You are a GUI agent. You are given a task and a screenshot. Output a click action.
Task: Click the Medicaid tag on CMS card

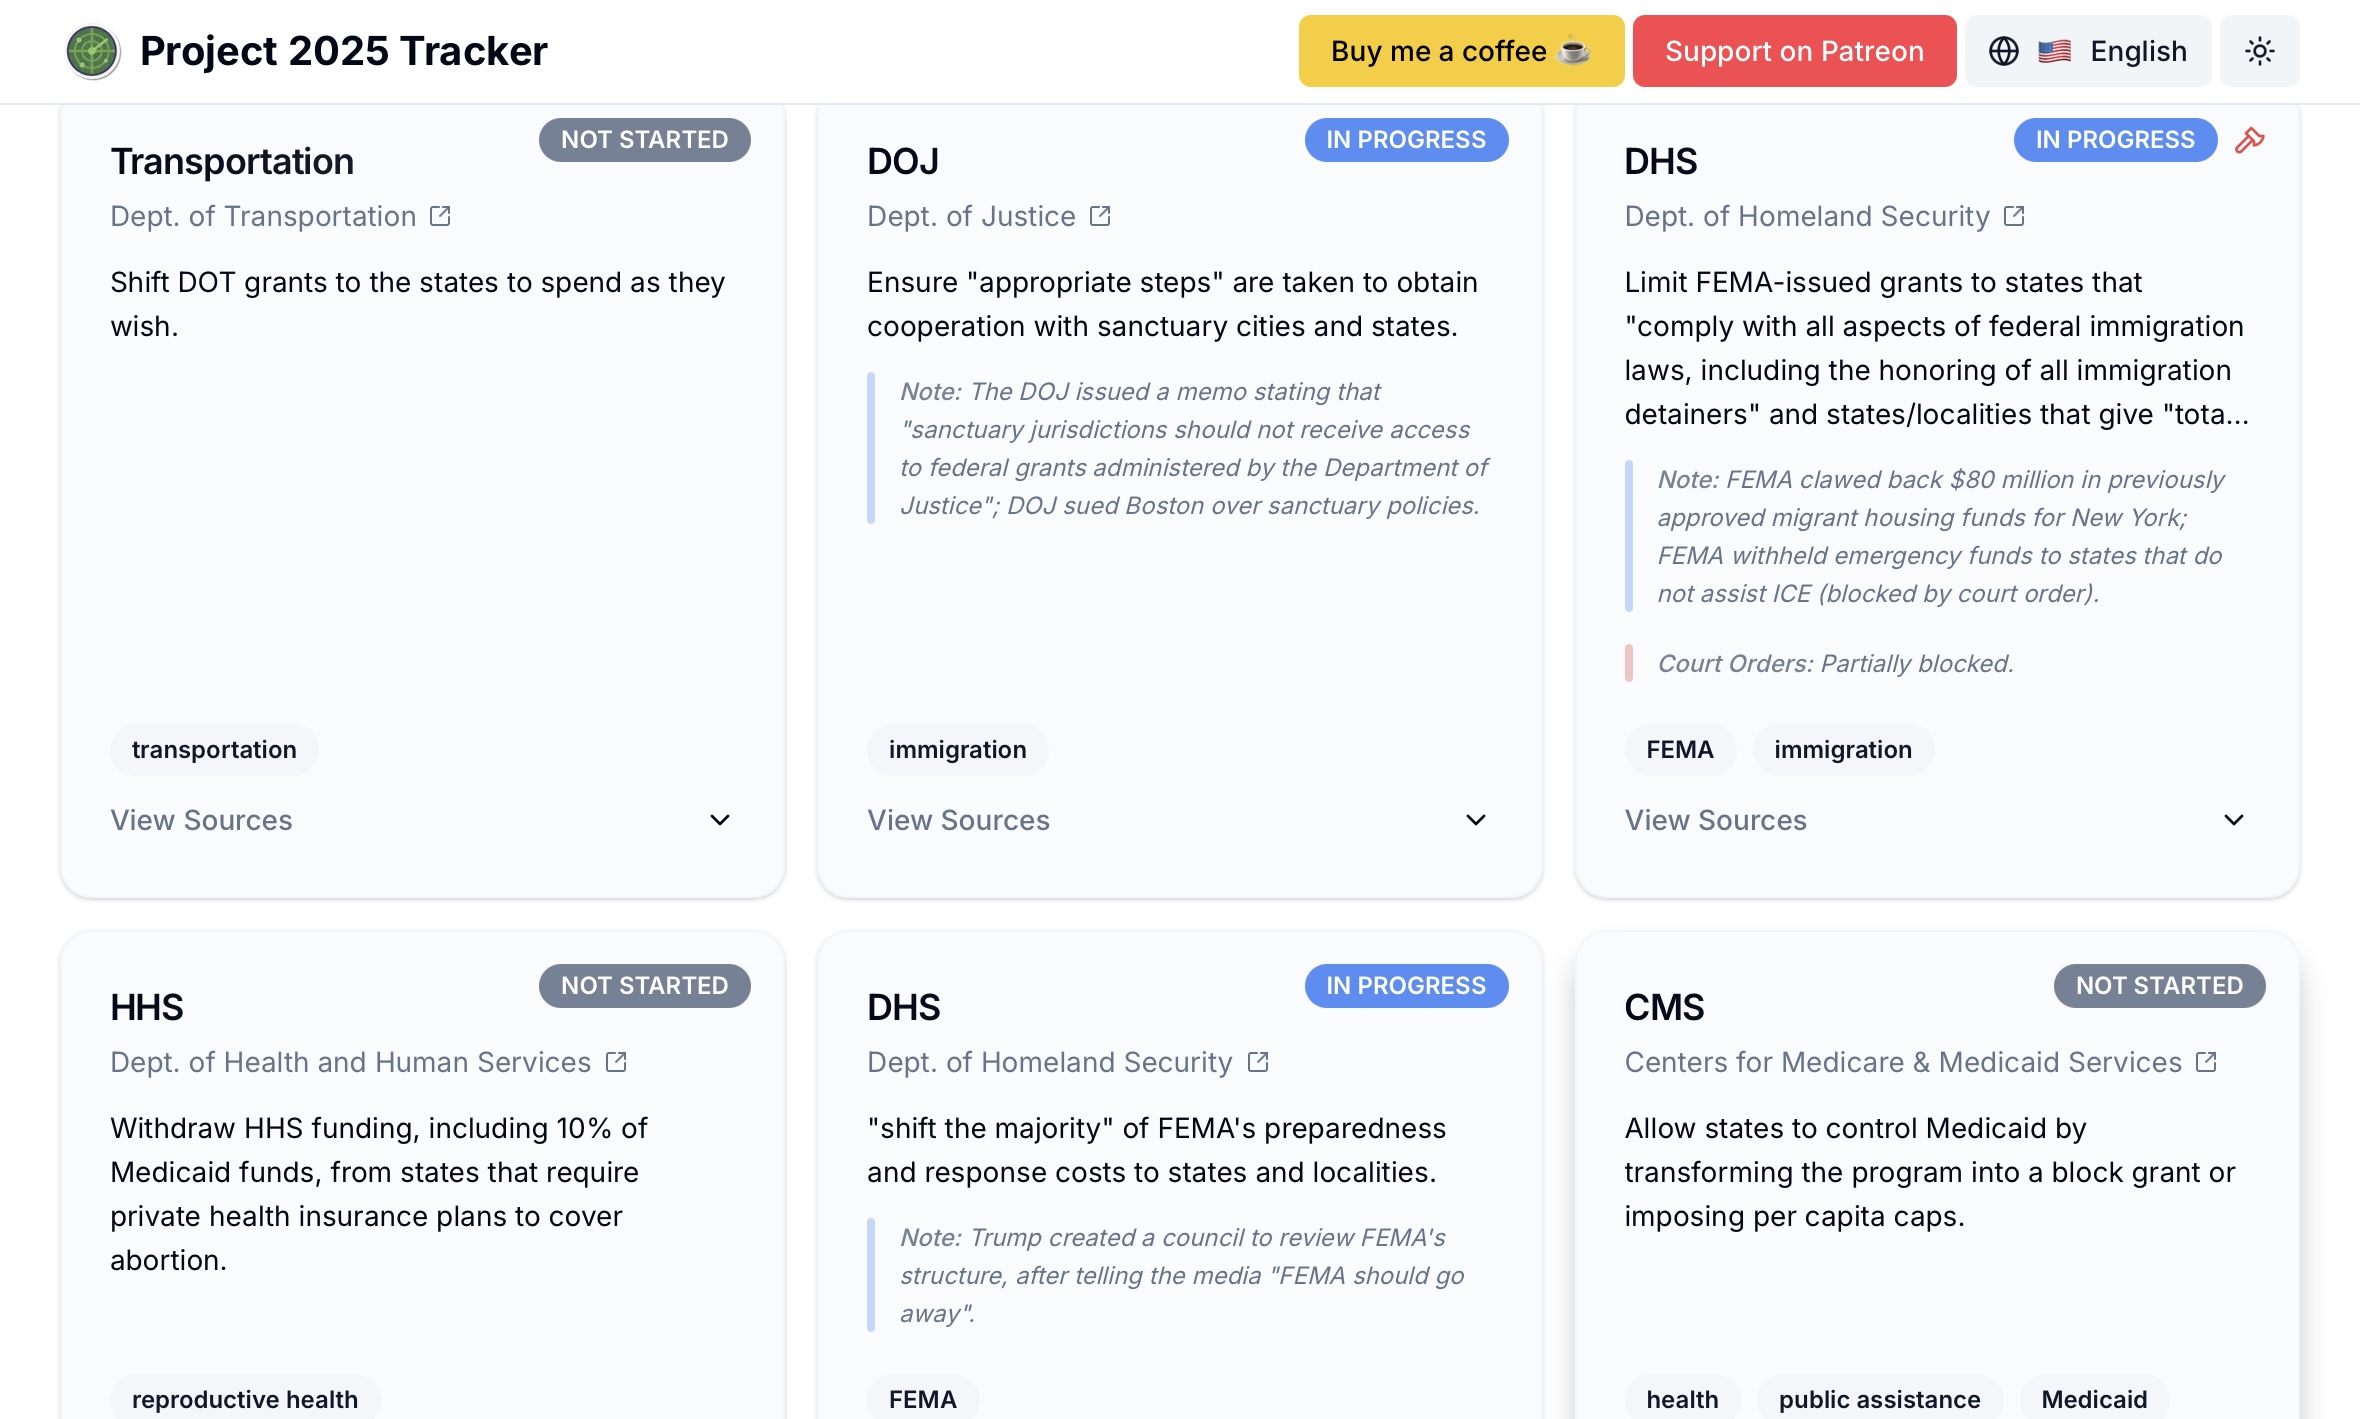[2094, 1399]
